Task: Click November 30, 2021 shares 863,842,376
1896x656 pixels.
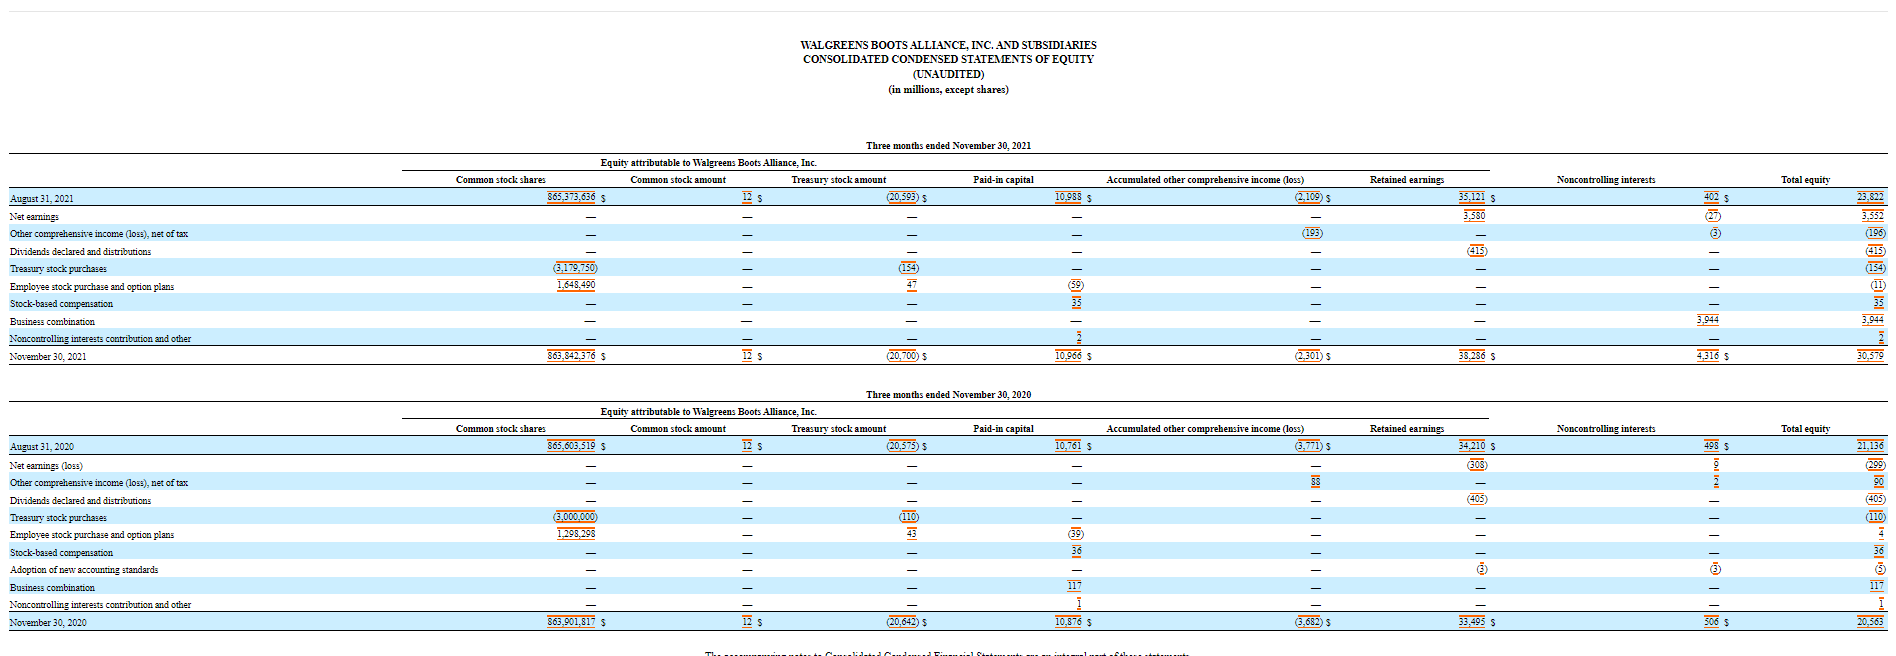Action: pos(571,355)
